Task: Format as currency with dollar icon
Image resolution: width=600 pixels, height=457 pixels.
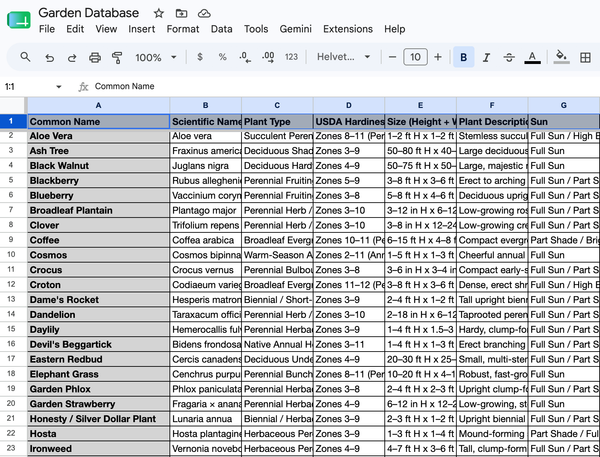Action: (200, 57)
